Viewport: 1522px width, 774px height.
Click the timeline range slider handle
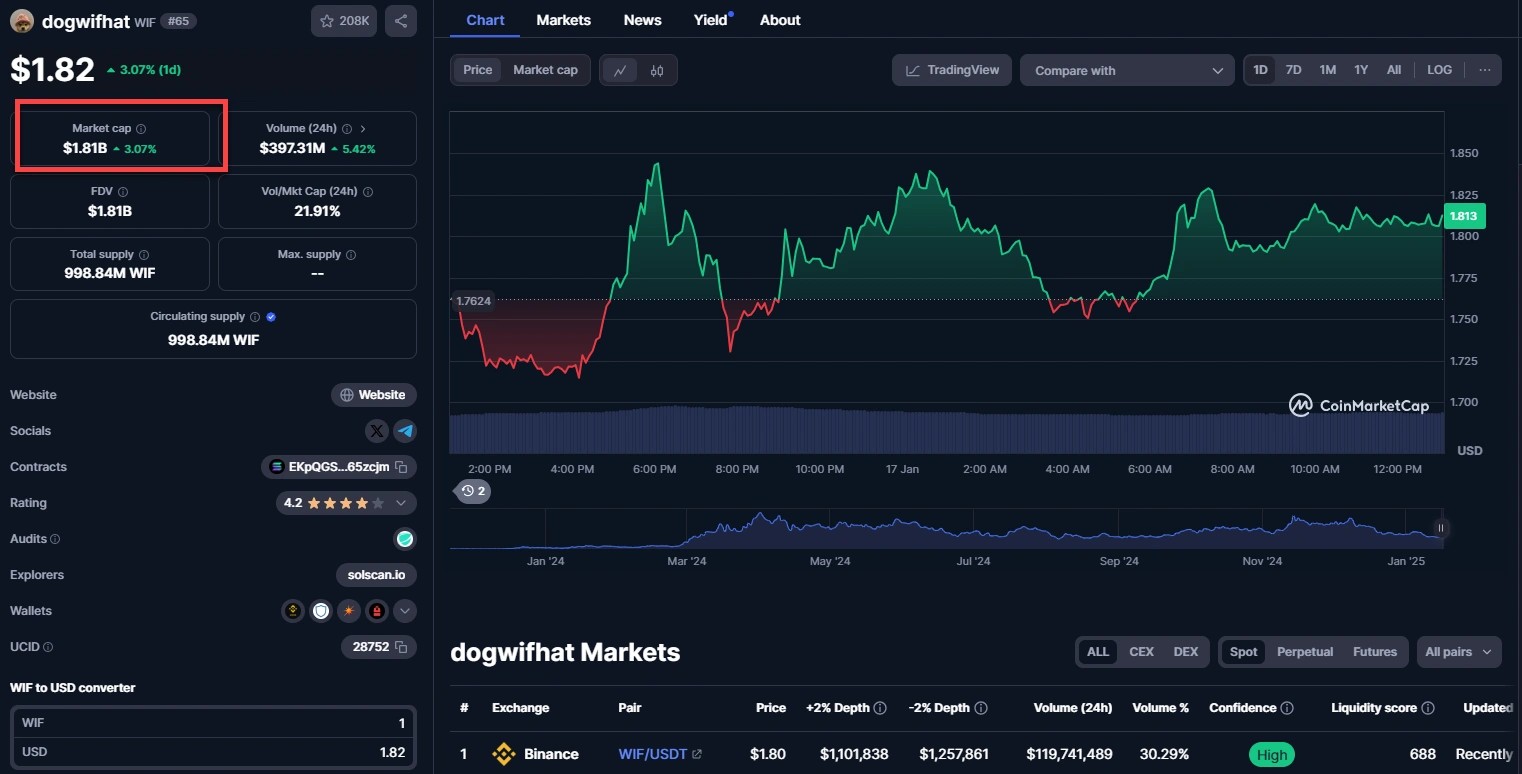tap(1441, 528)
